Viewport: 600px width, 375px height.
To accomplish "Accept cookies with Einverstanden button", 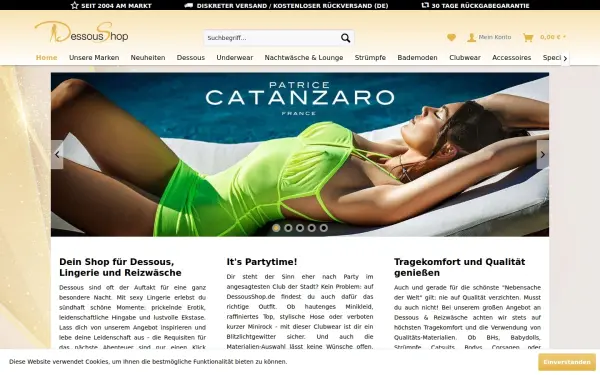I will point(567,362).
